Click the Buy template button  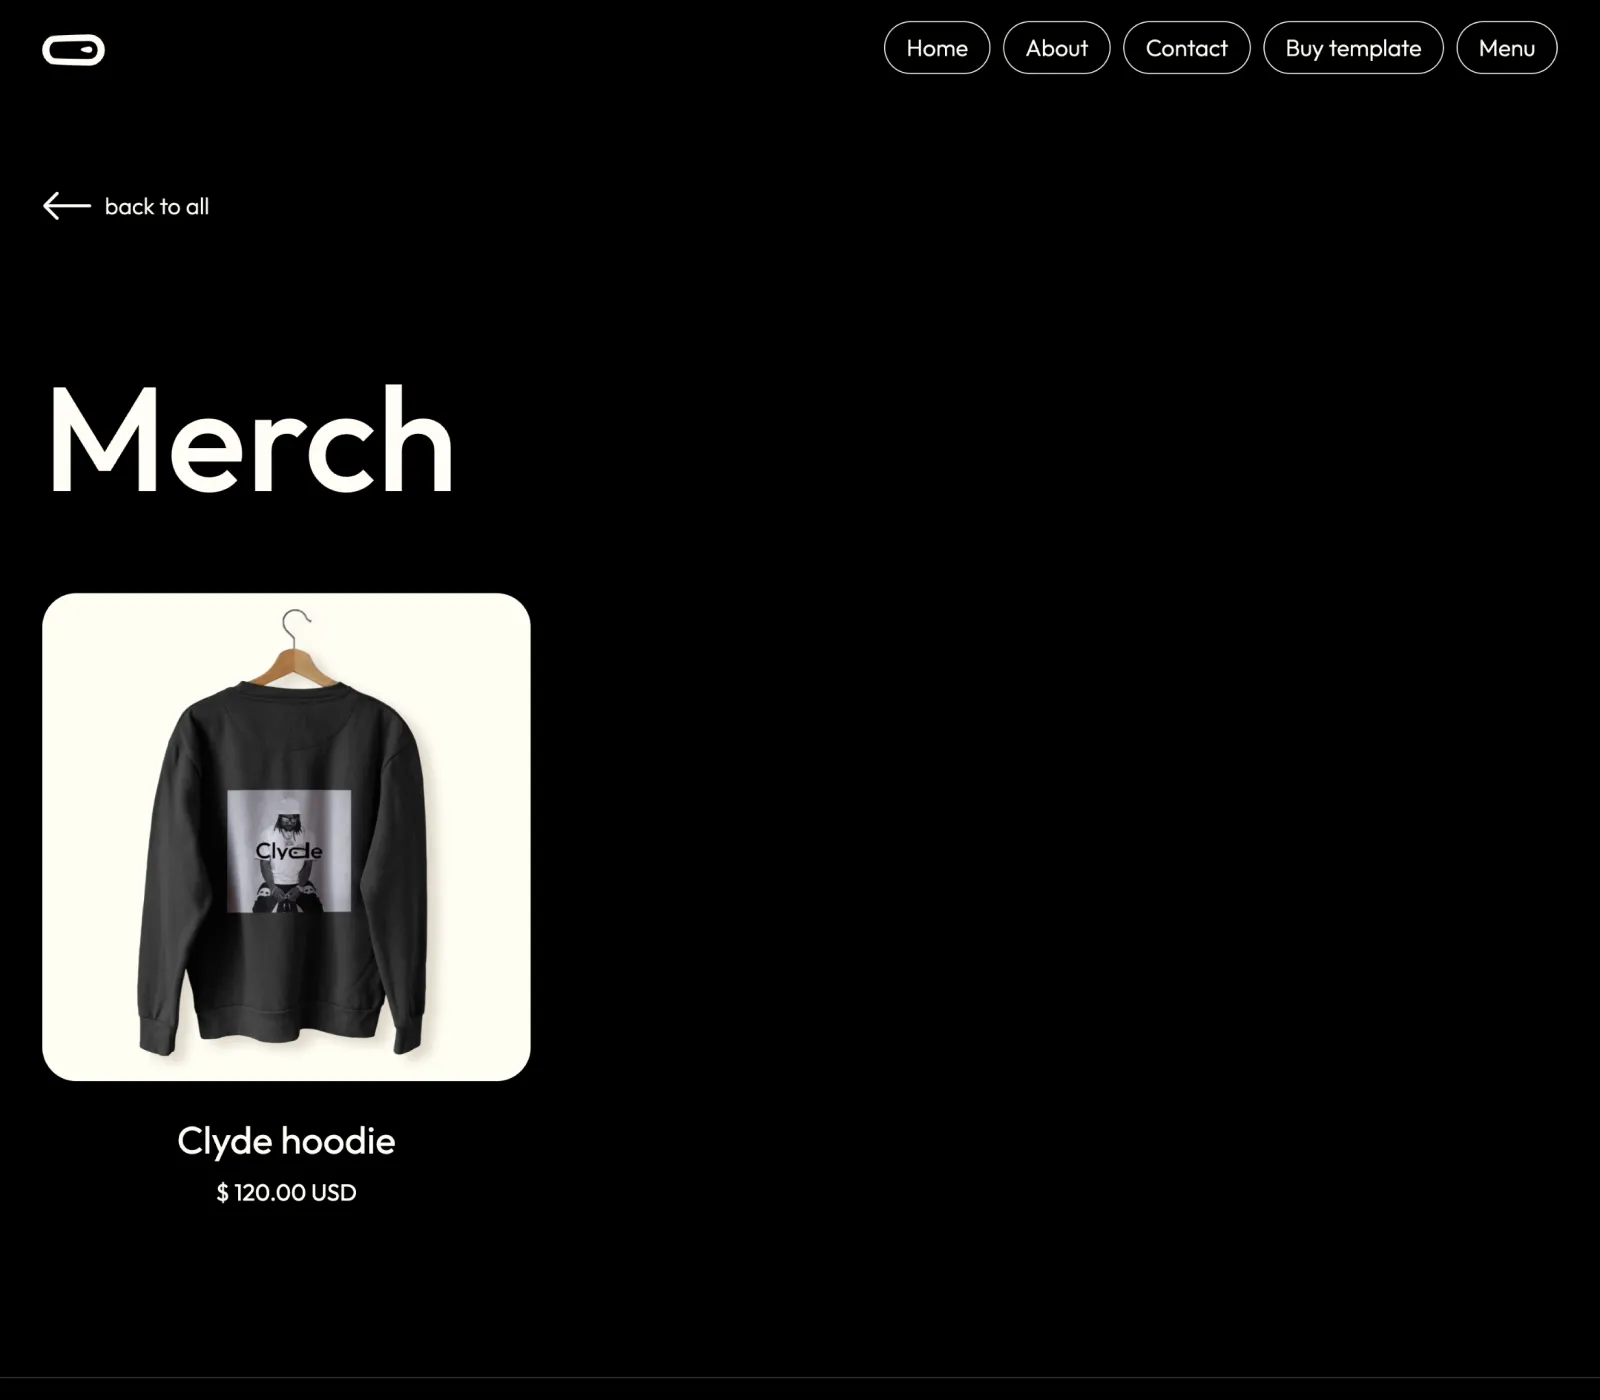pyautogui.click(x=1353, y=48)
